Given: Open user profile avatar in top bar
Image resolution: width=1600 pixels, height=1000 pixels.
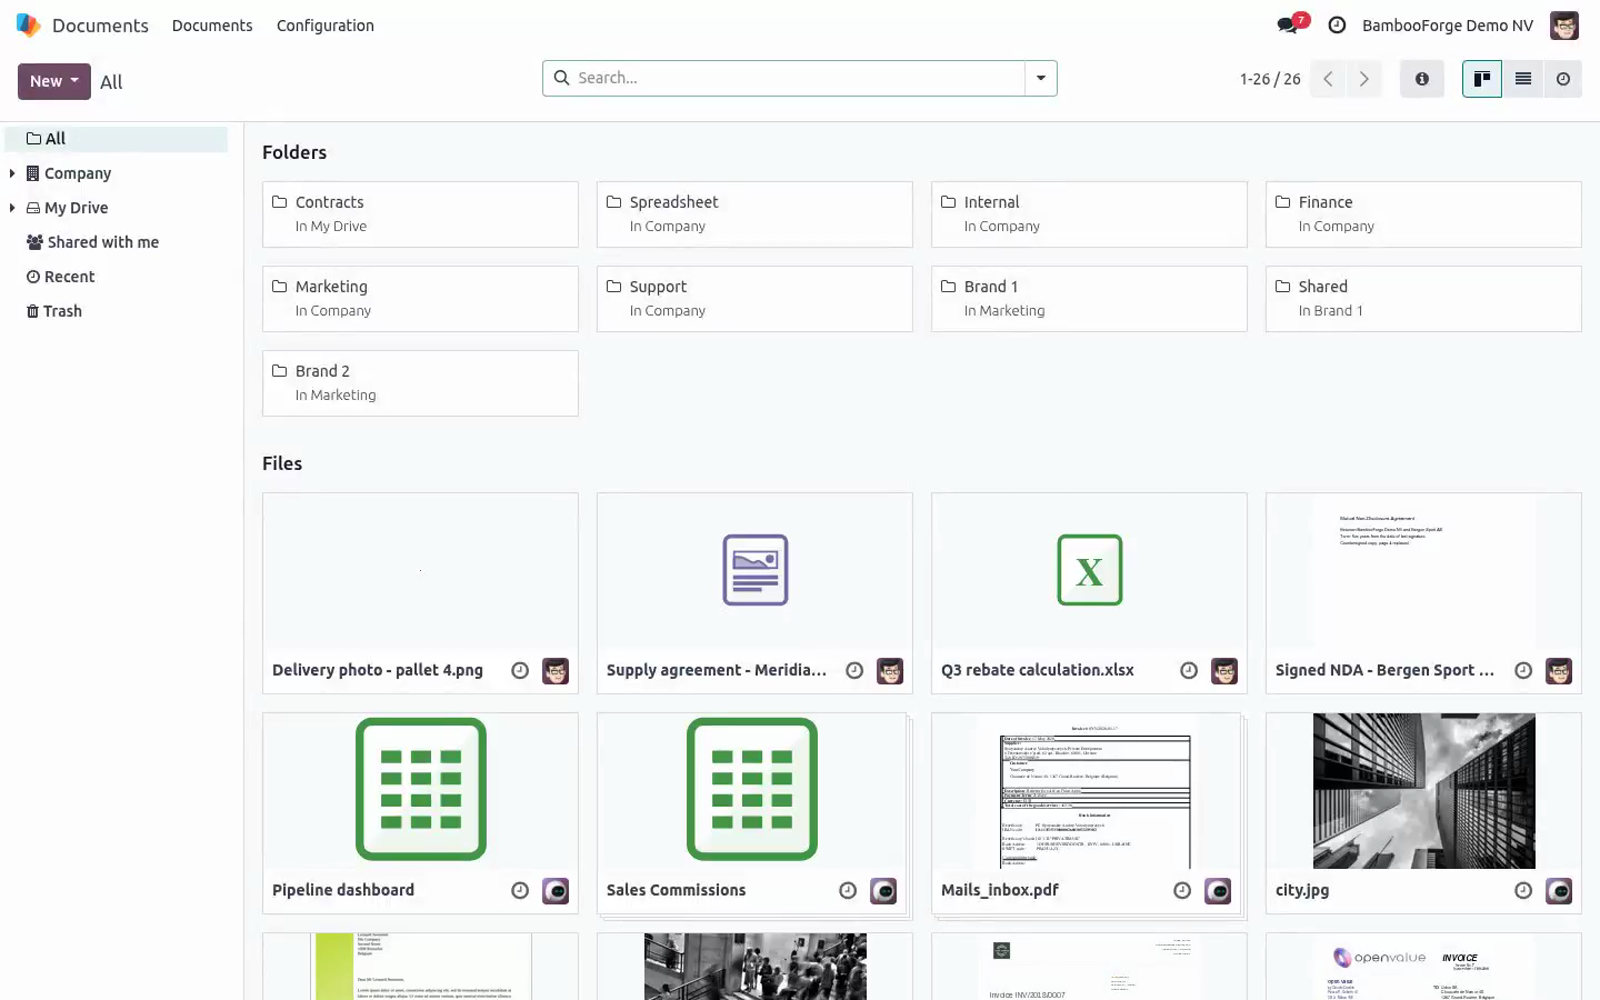Looking at the screenshot, I should pos(1564,25).
